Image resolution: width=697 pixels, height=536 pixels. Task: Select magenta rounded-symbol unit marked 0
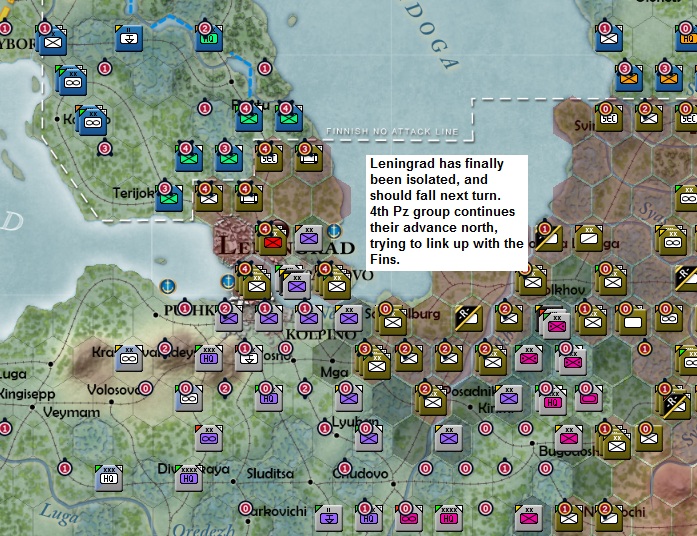pyautogui.click(x=589, y=398)
